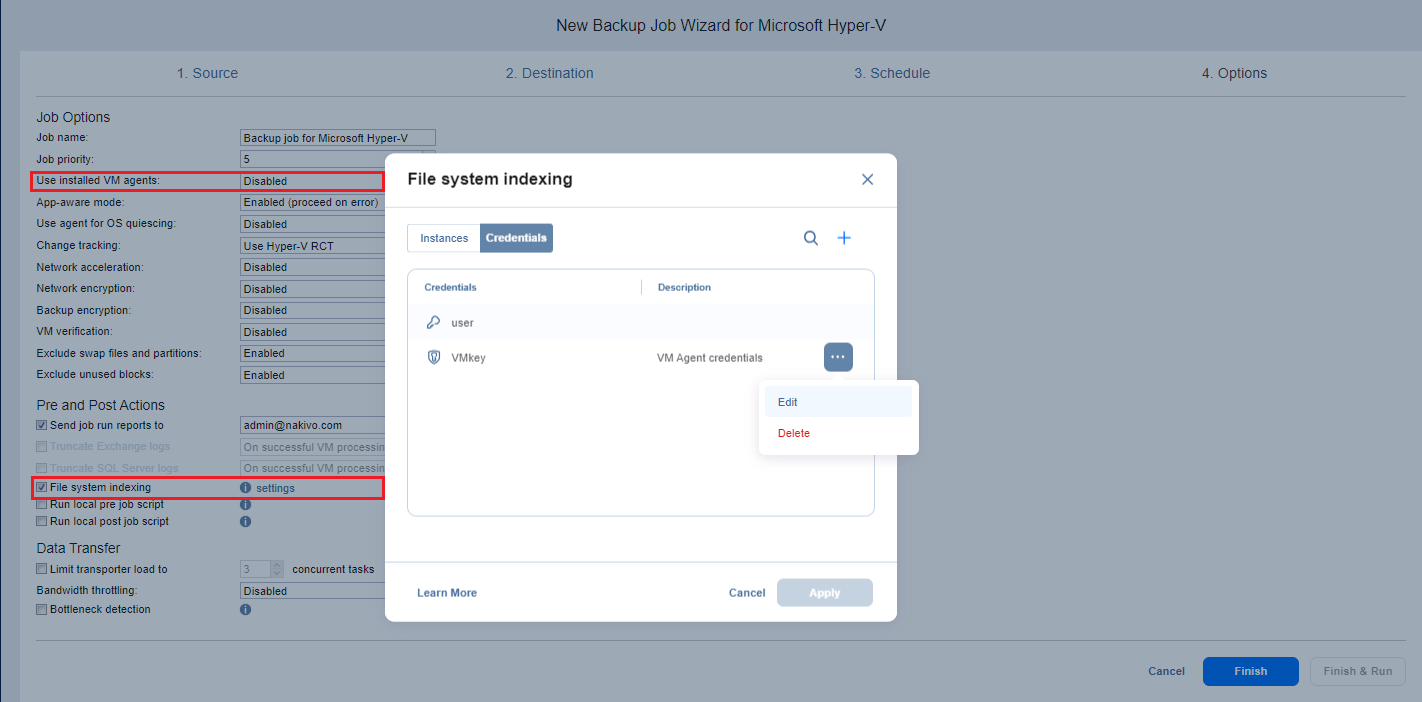Screen dimensions: 1422x702
Task: Click into the Job name field
Action: coord(337,138)
